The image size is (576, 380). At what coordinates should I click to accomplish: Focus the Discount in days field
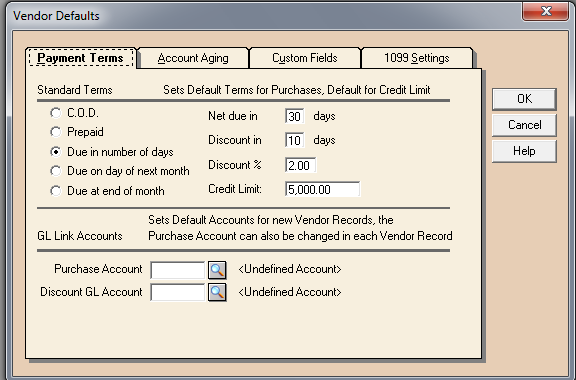295,140
